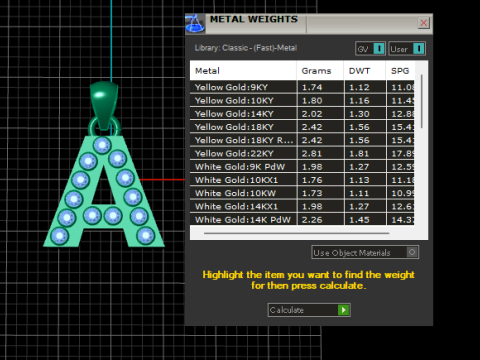Sort by the Grams column header
This screenshot has width=480, height=360.
(x=320, y=71)
